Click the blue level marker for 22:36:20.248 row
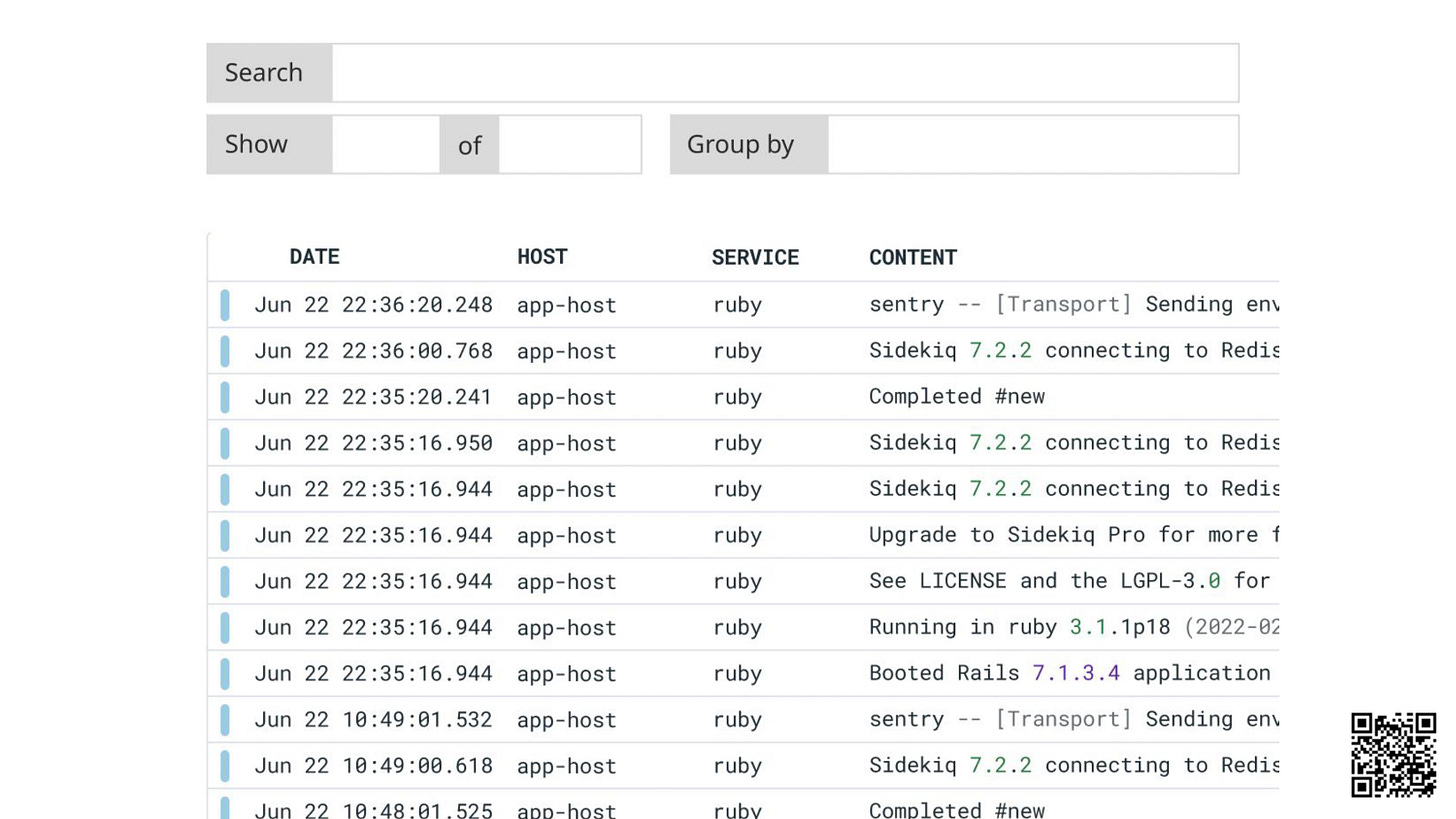 225,305
